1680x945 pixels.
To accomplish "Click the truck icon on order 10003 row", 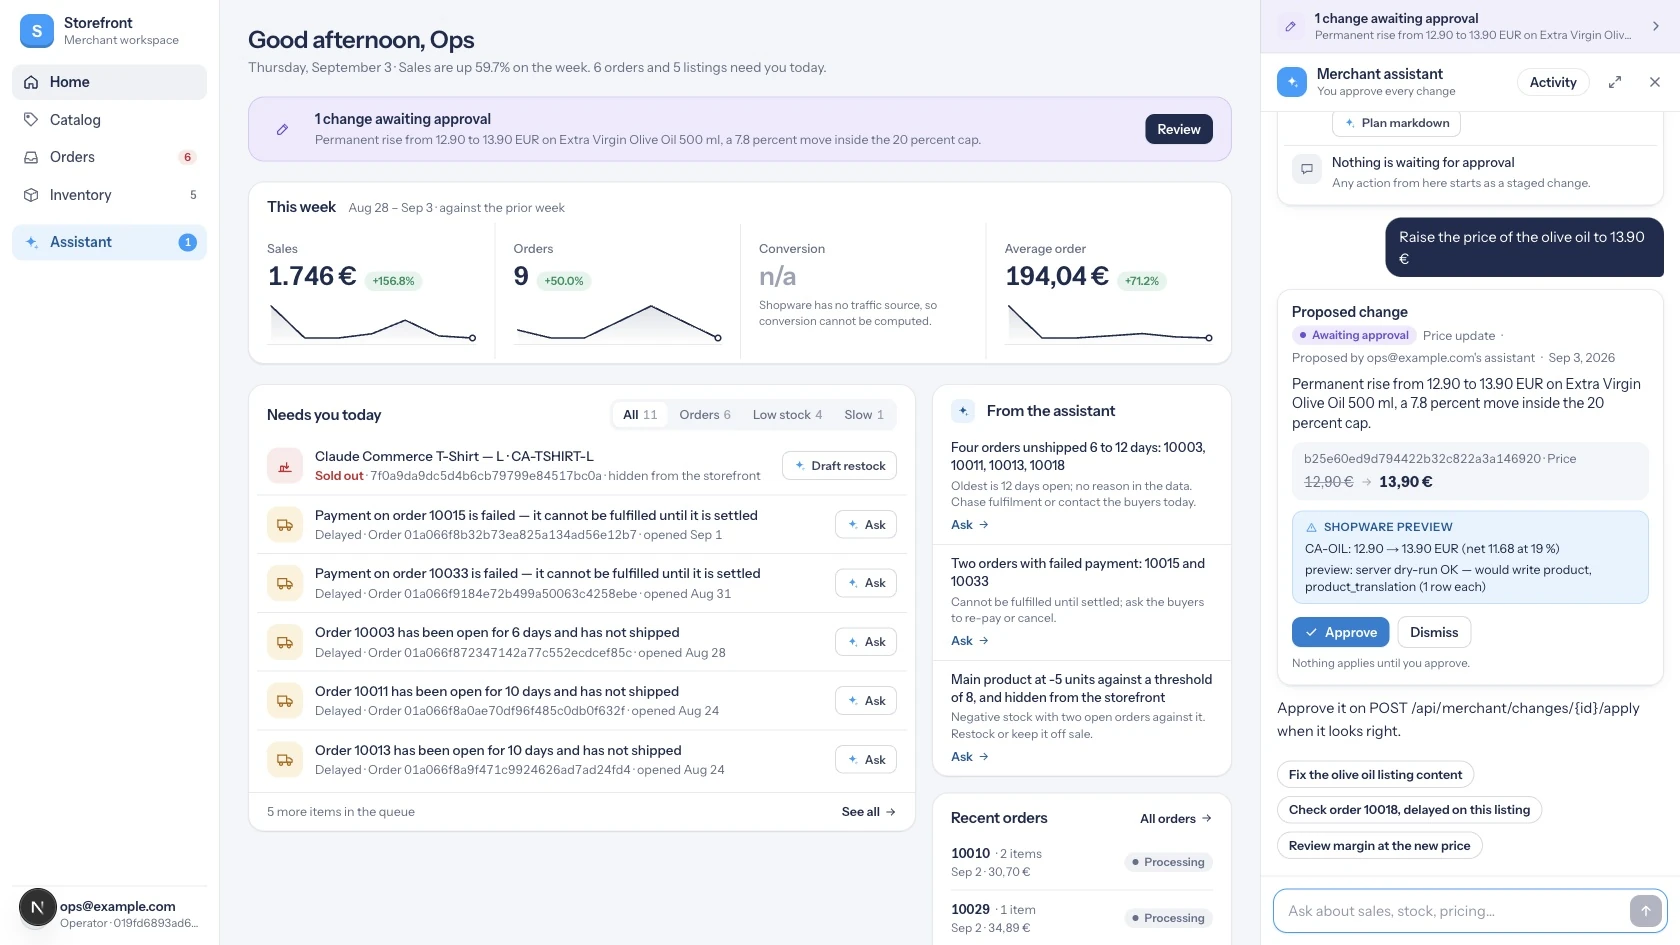I will [285, 642].
